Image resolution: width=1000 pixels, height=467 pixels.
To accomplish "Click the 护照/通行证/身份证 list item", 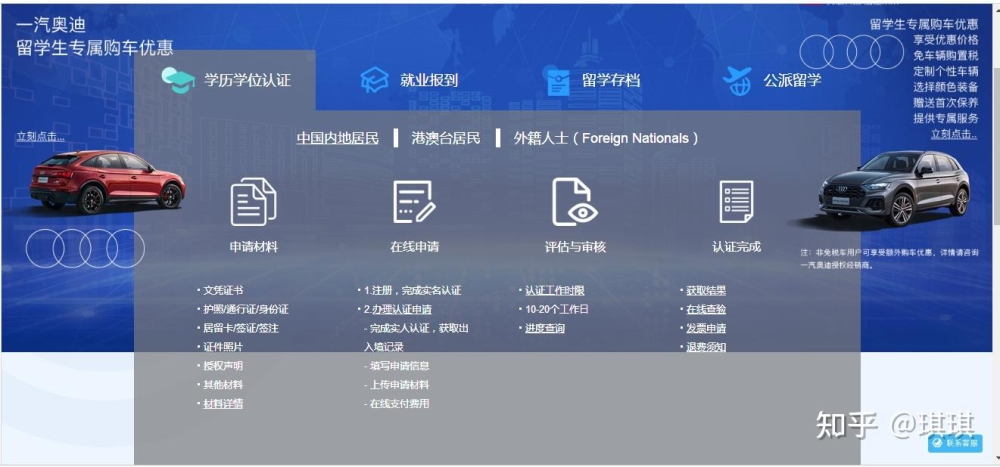I will click(246, 309).
